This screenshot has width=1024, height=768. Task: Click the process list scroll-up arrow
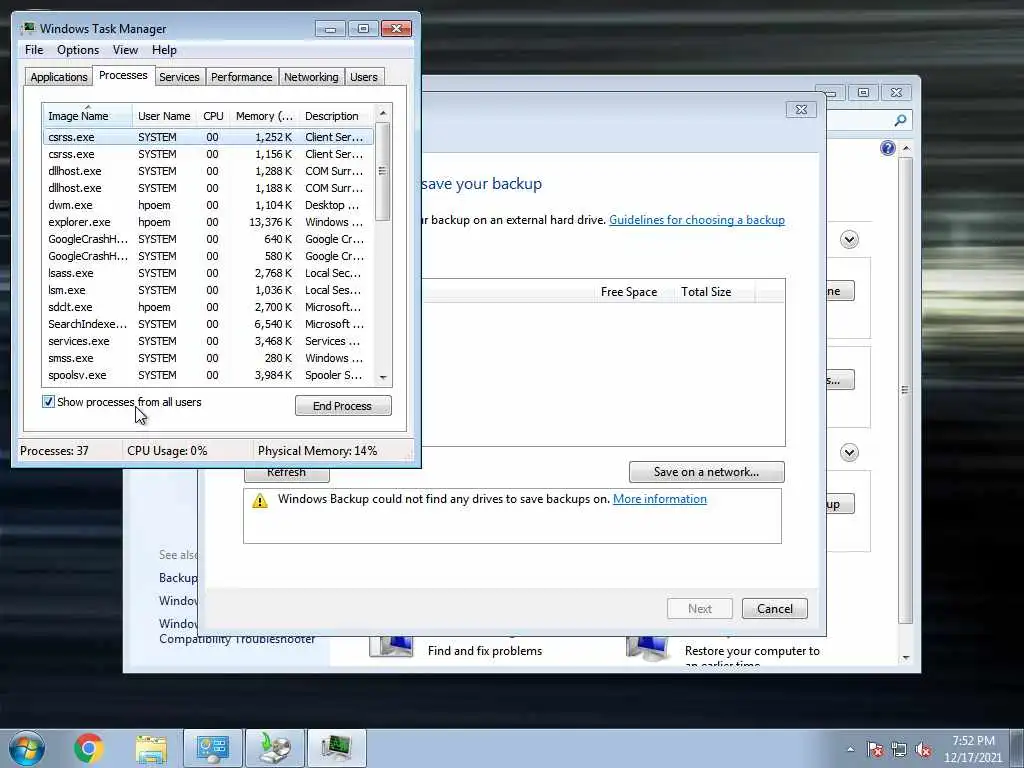point(383,113)
